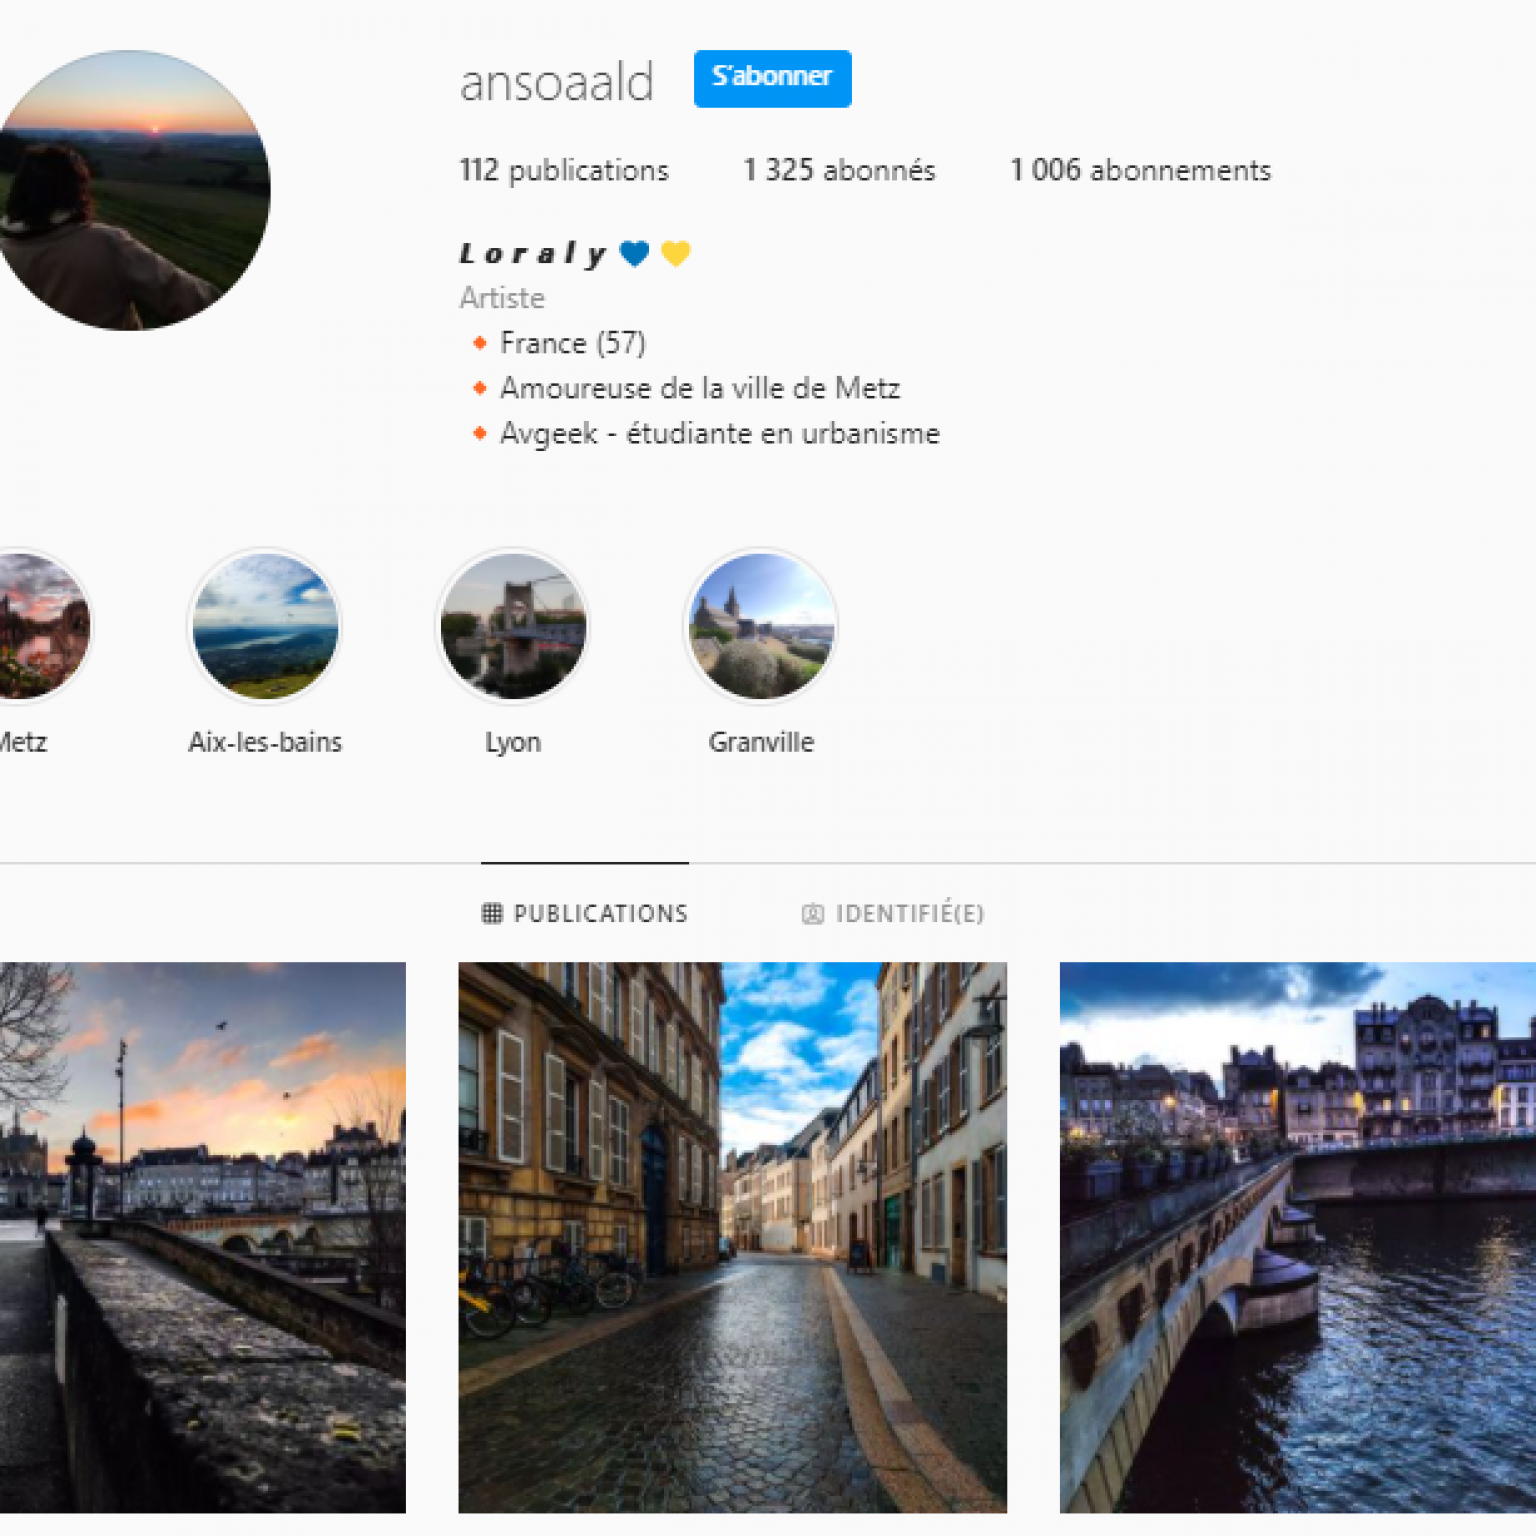Open the Aix-les-bains story highlight

pos(265,626)
